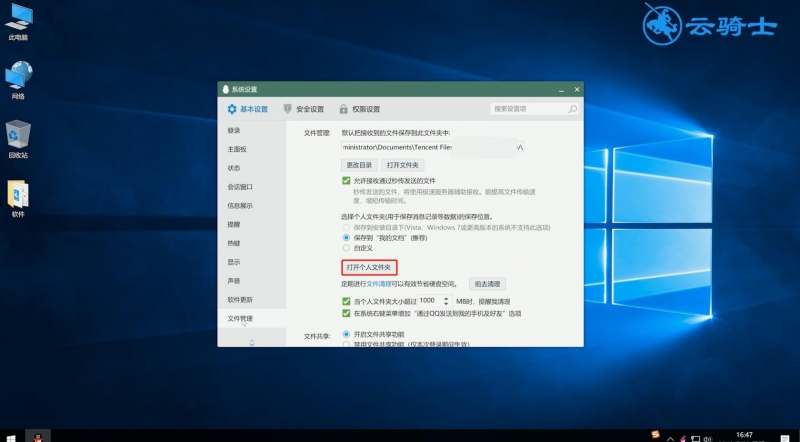The height and width of the screenshot is (442, 800).
Task: Select 保存到"我的文档" radio option
Action: [x=346, y=238]
